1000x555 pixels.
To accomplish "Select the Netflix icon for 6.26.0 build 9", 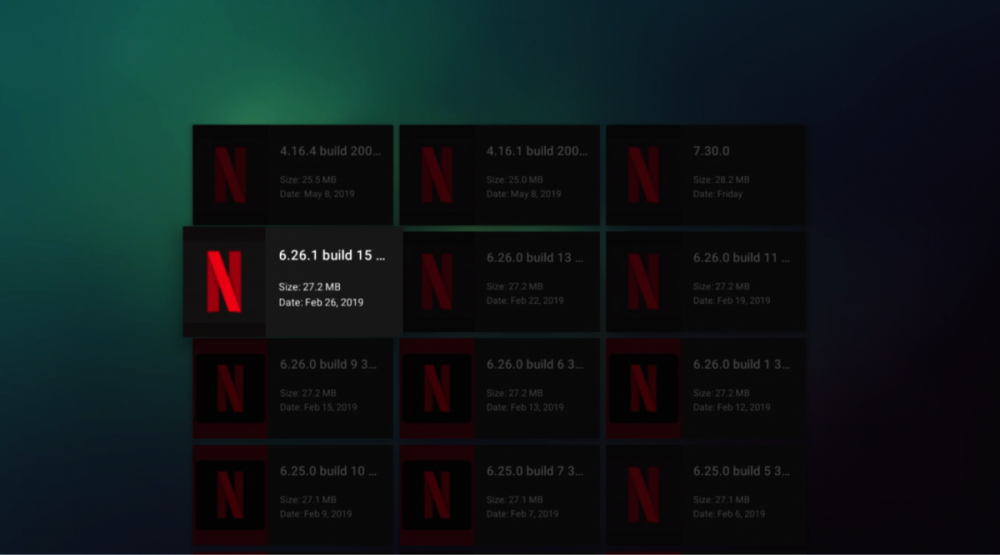I will (x=230, y=388).
